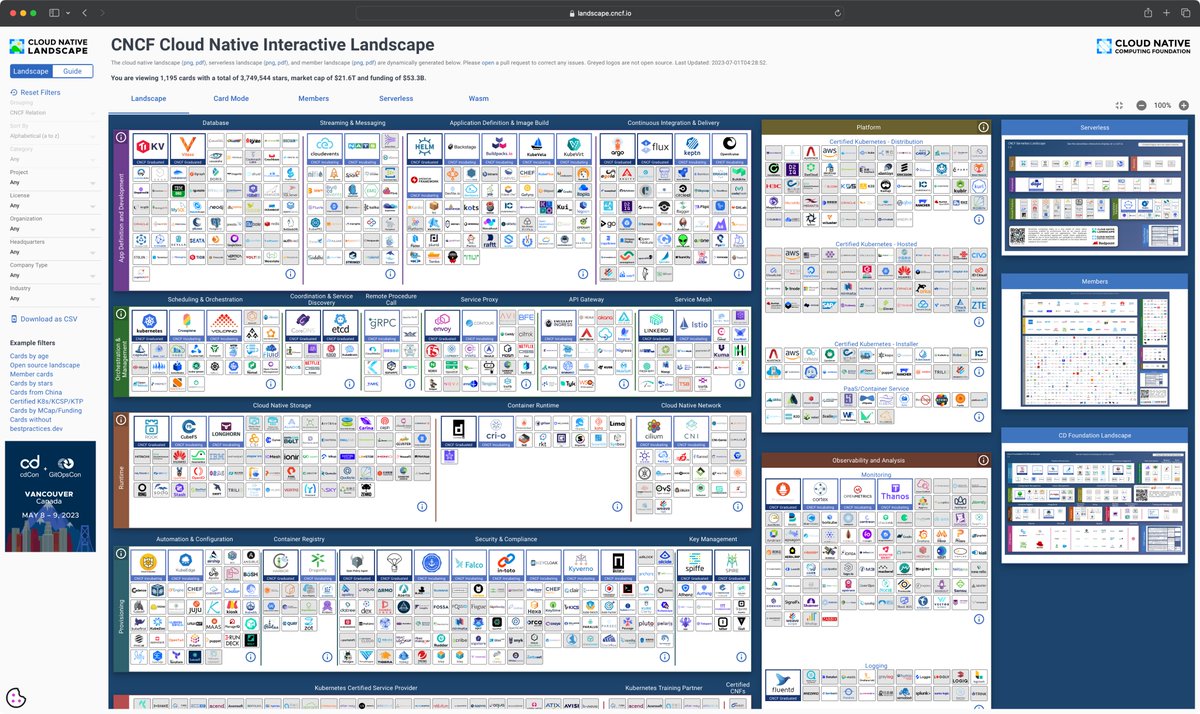Open the Grouping dropdown
The width and height of the screenshot is (1200, 714).
tap(53, 113)
